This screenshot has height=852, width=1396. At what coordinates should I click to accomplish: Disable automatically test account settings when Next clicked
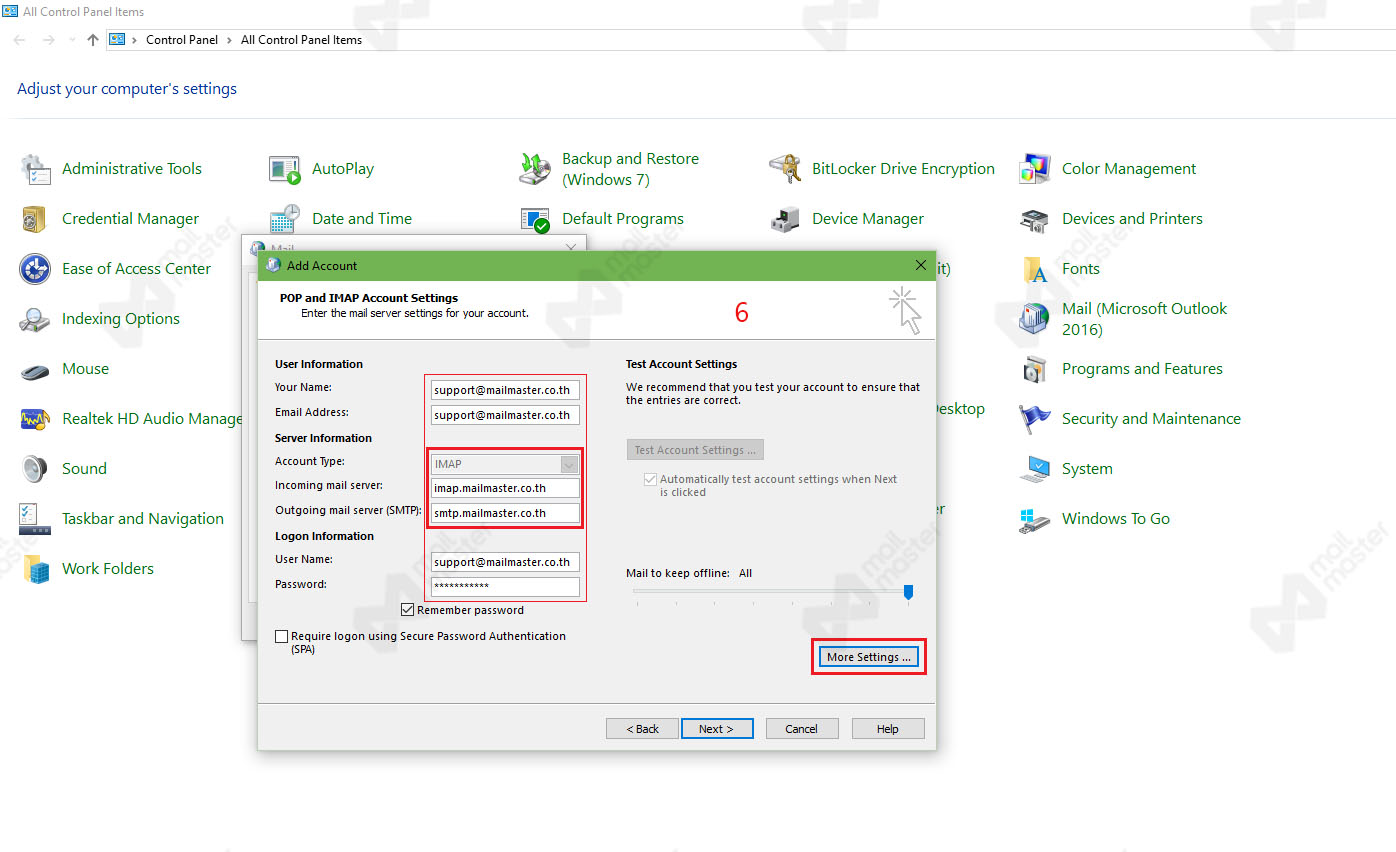[x=650, y=479]
